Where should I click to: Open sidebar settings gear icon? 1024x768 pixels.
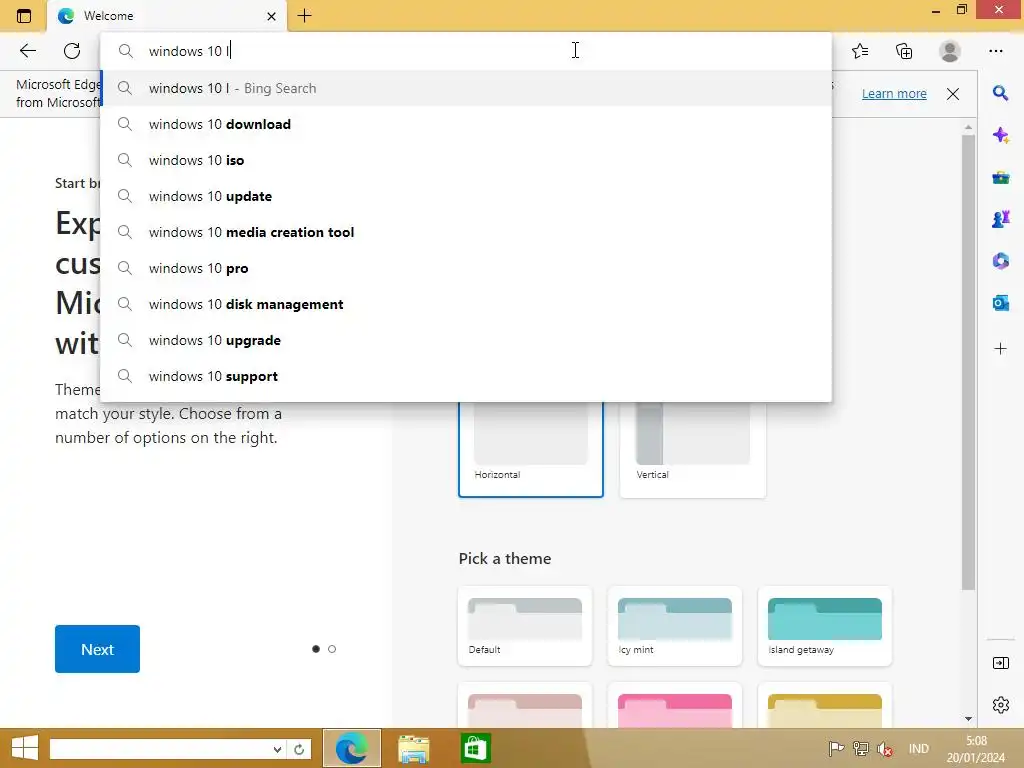click(x=1000, y=705)
